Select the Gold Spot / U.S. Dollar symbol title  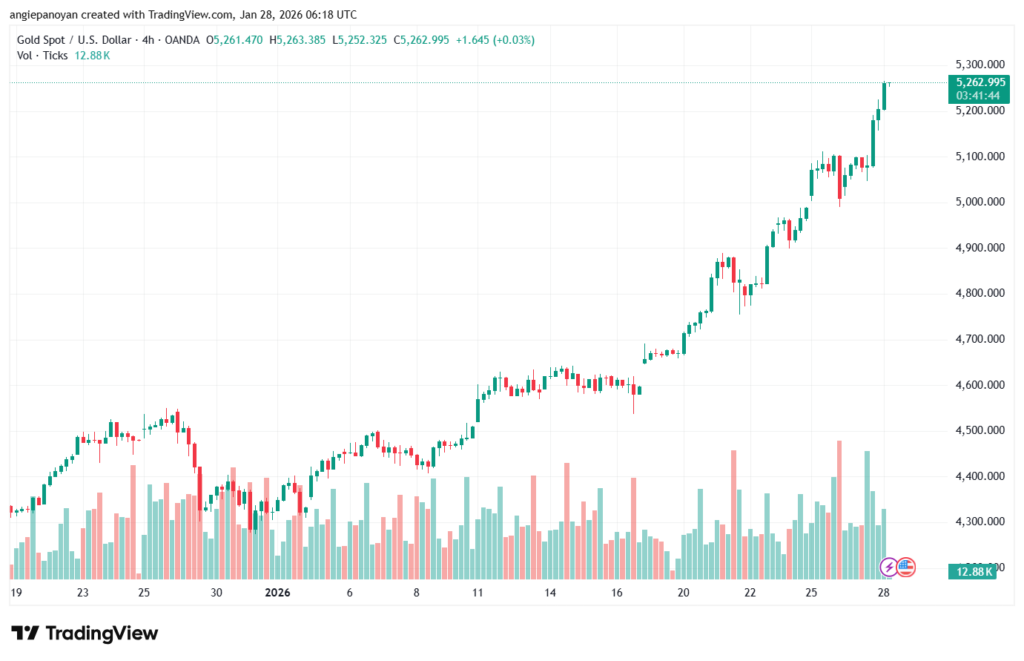[77, 40]
